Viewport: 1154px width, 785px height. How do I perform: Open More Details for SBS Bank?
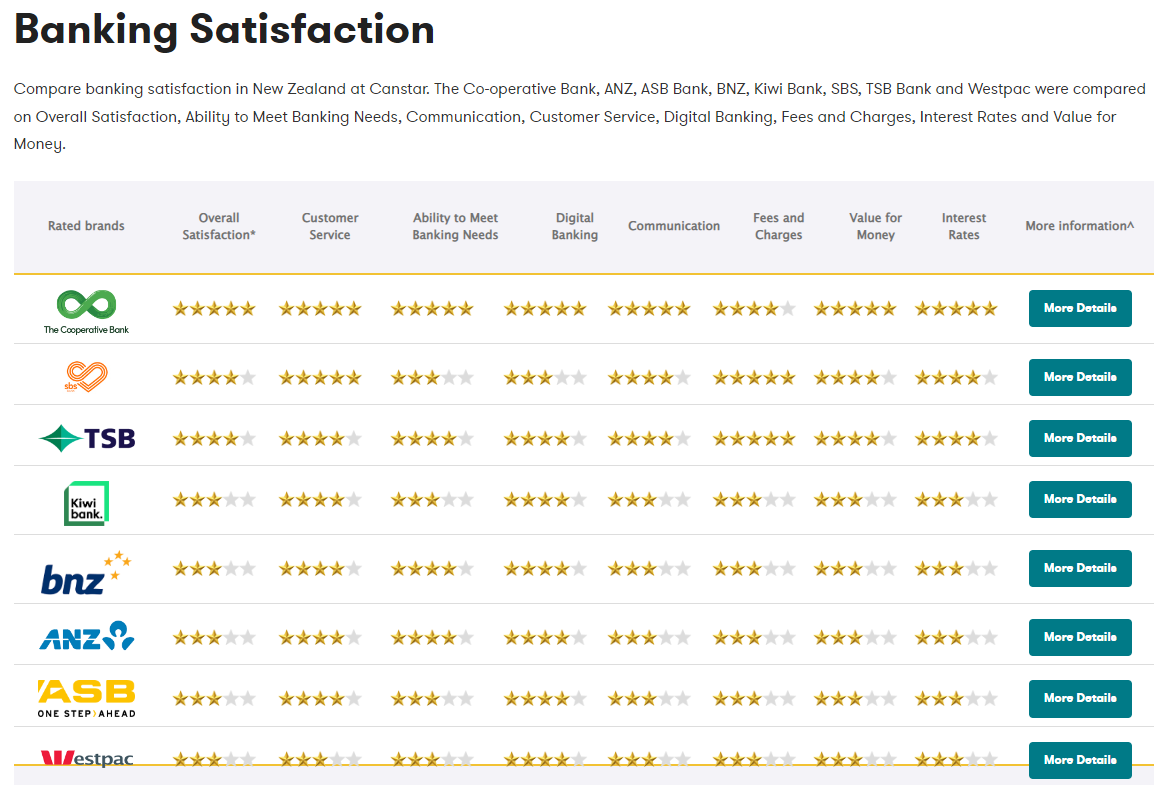tap(1080, 377)
